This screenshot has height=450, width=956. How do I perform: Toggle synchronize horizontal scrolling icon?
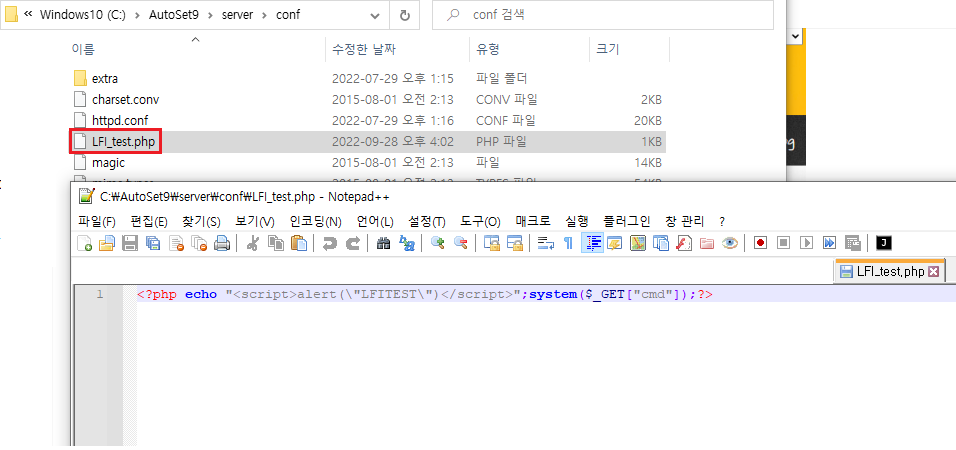tap(515, 243)
